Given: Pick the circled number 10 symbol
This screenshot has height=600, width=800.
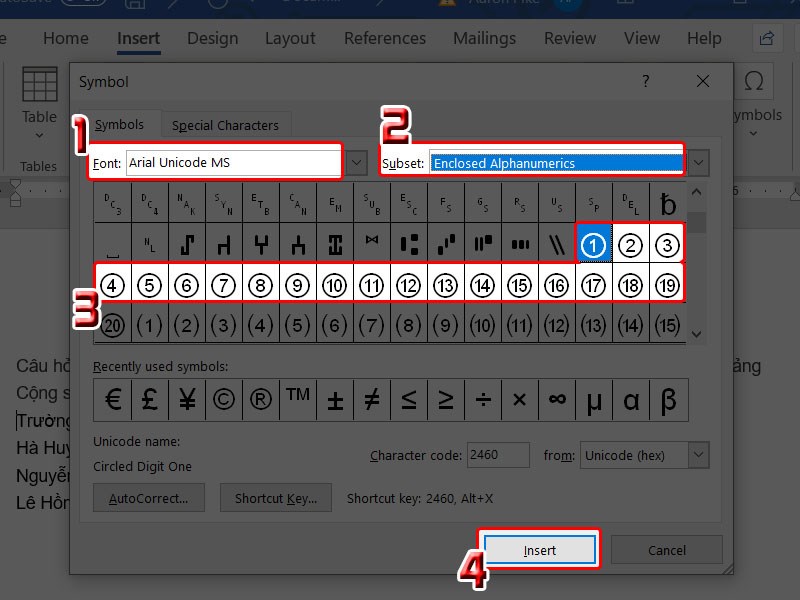Looking at the screenshot, I should 334,285.
